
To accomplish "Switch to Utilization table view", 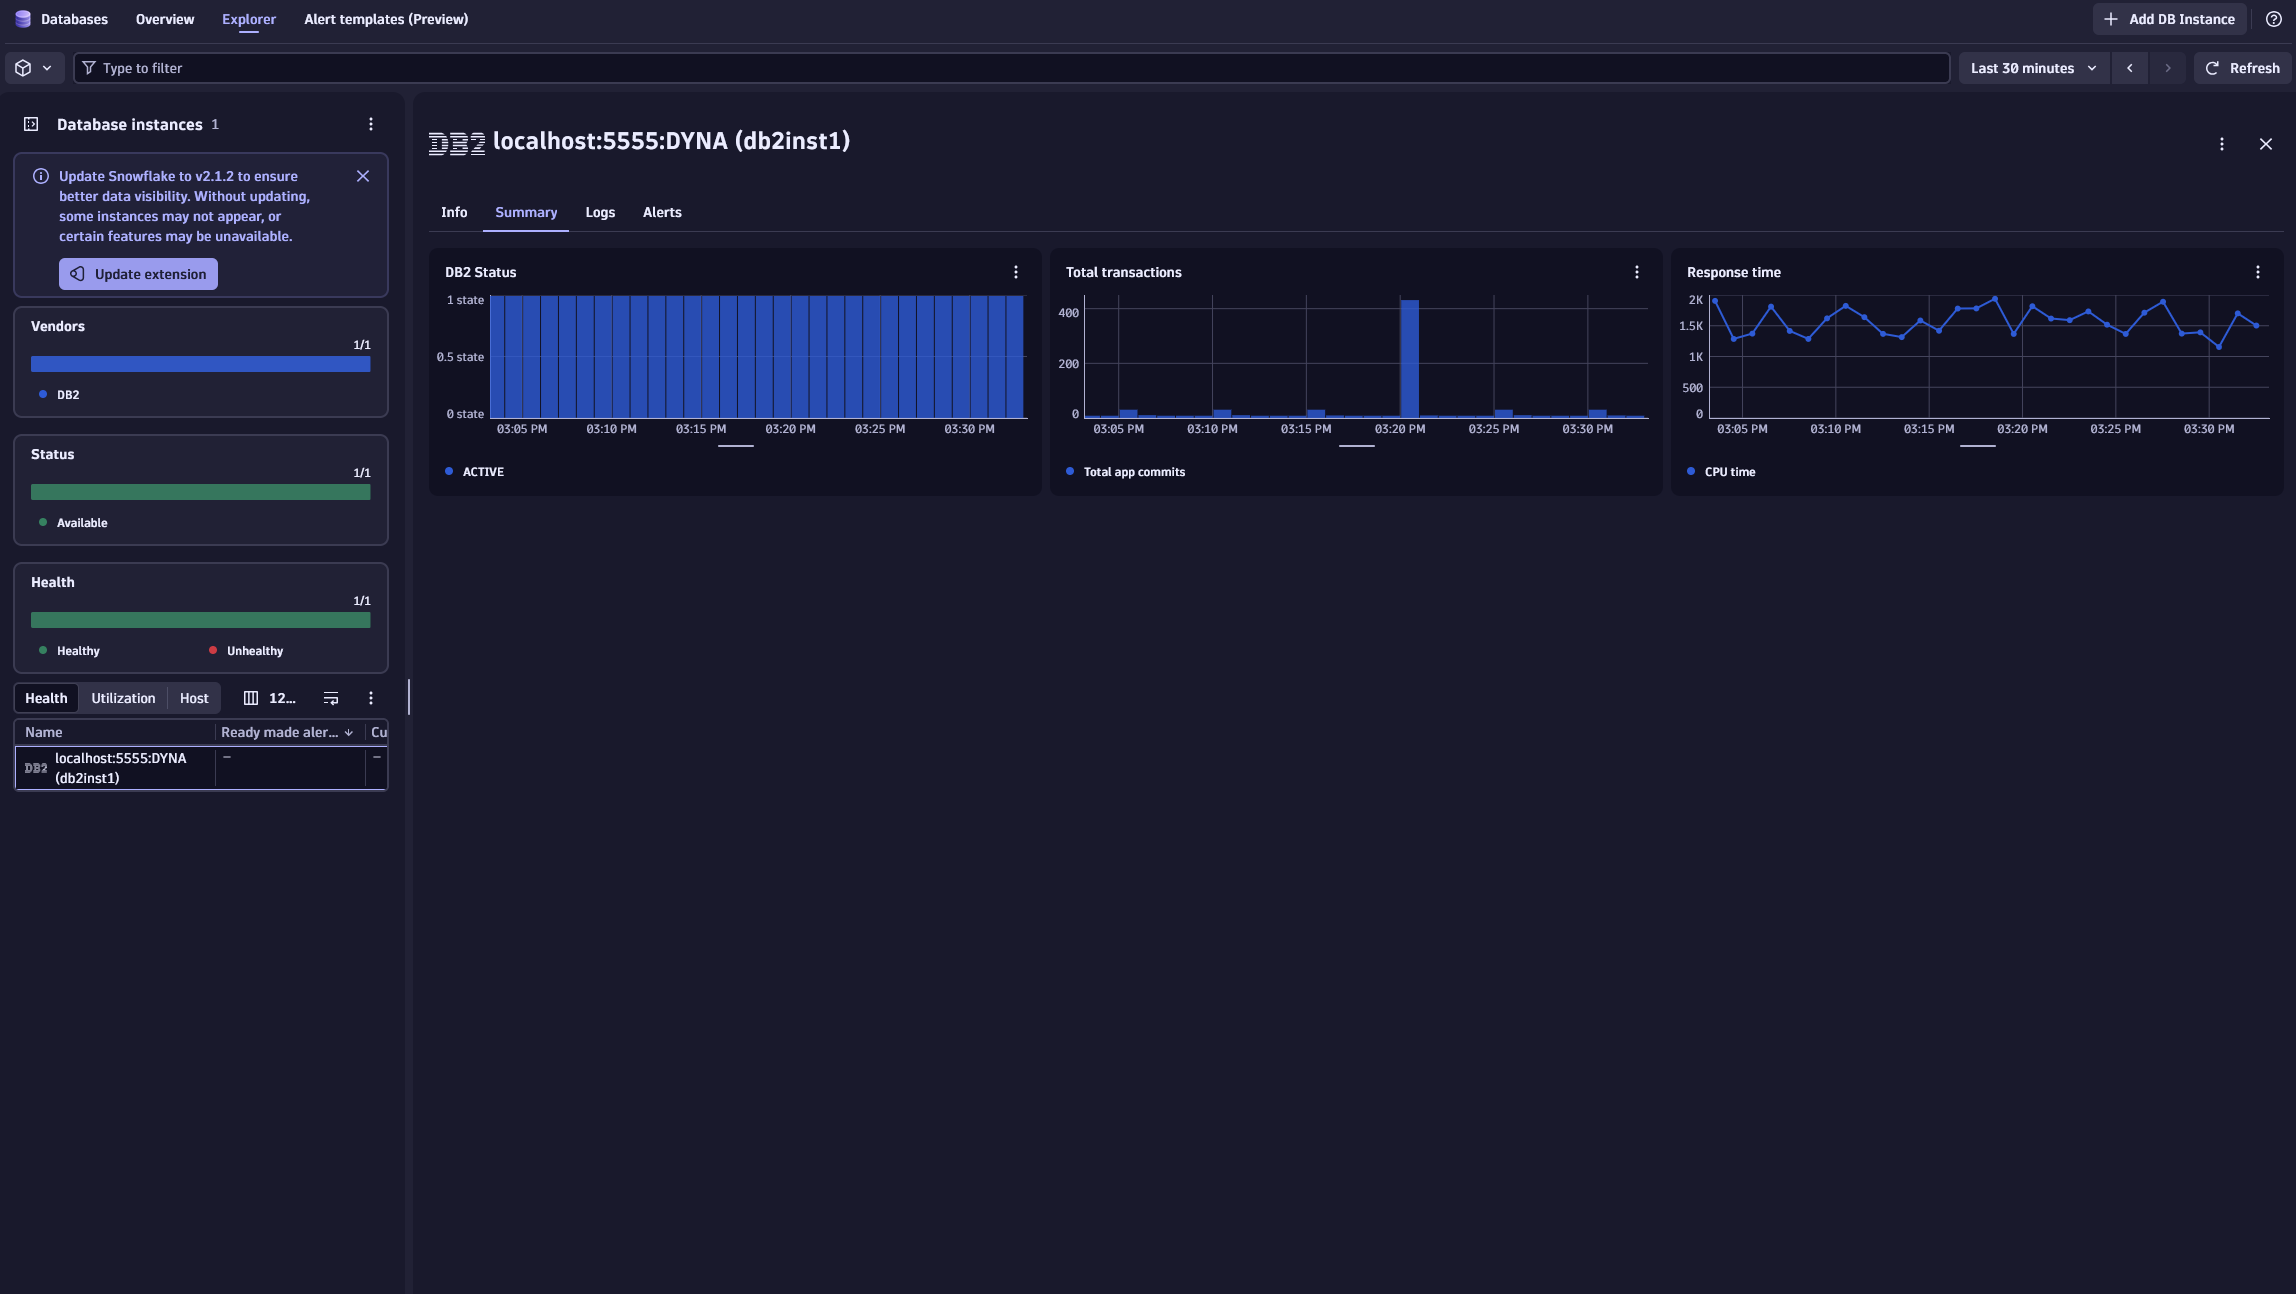I will click(123, 698).
